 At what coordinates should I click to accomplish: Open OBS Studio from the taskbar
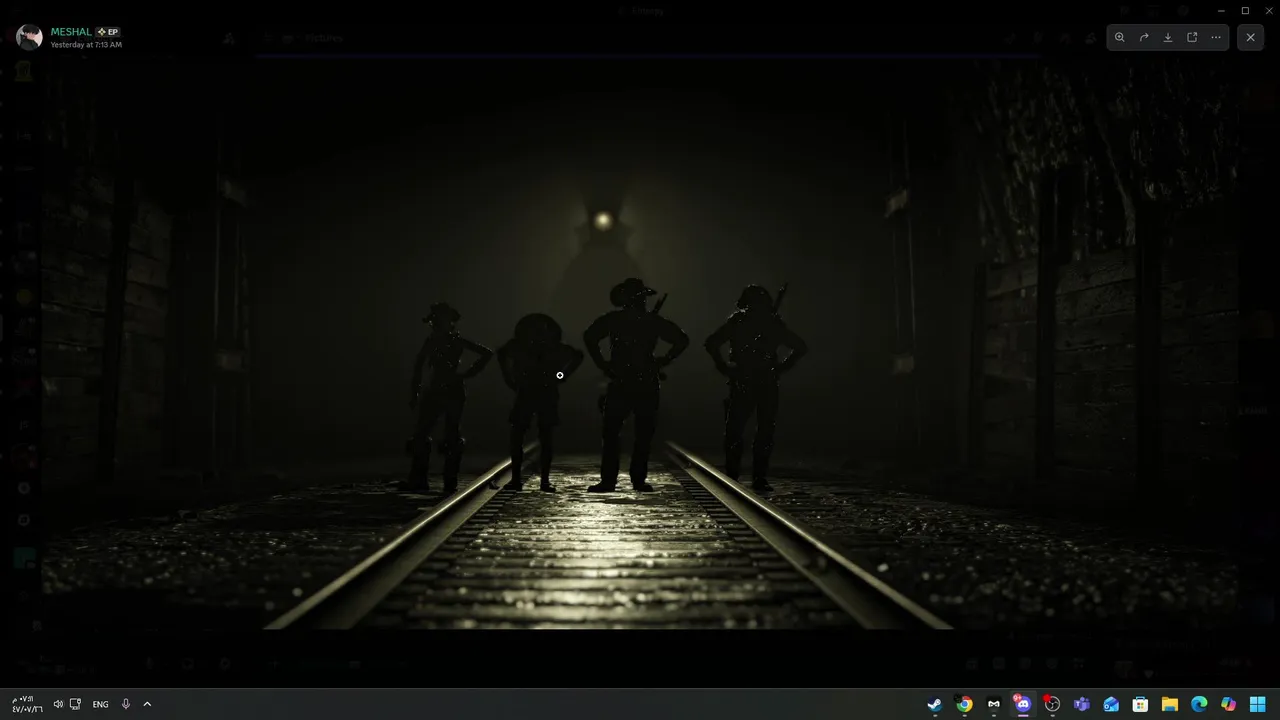tap(1052, 704)
